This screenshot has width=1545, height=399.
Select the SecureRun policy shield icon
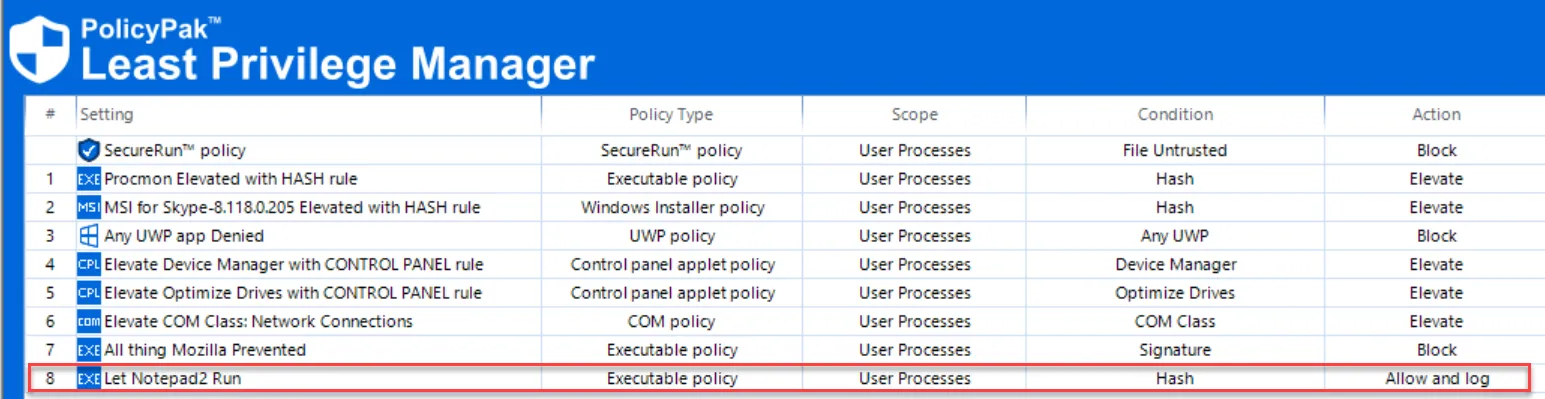pyautogui.click(x=89, y=150)
